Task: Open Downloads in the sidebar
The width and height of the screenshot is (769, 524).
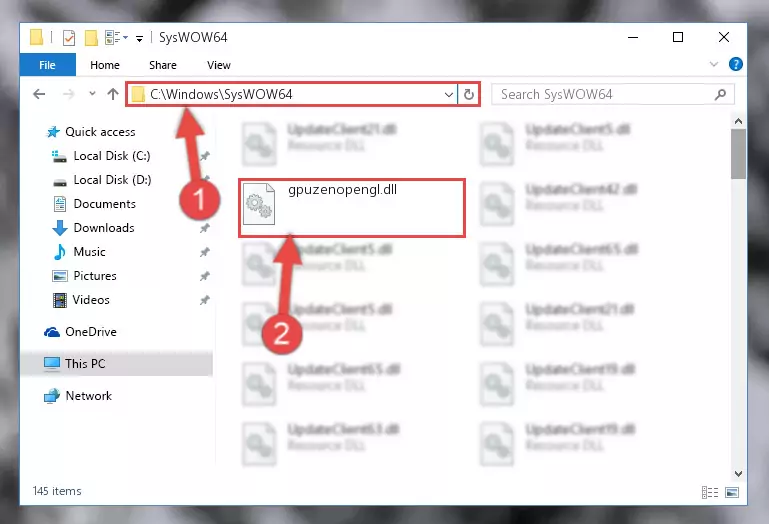Action: (x=103, y=228)
